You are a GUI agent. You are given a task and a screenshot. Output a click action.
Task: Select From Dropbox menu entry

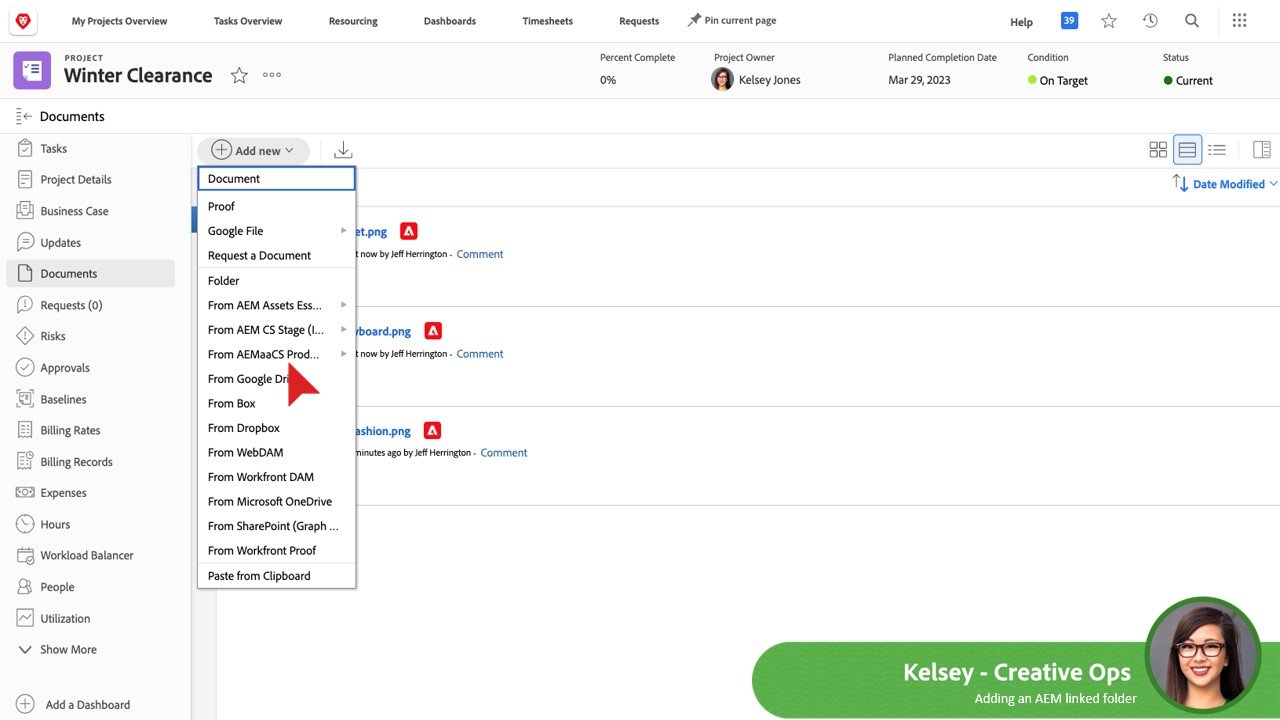click(x=276, y=428)
